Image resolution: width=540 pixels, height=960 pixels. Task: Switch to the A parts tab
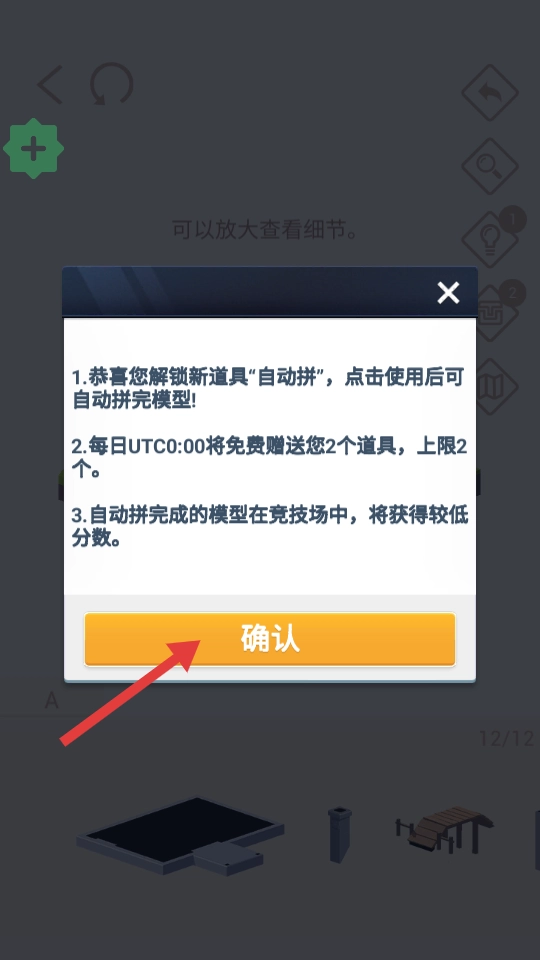[51, 700]
